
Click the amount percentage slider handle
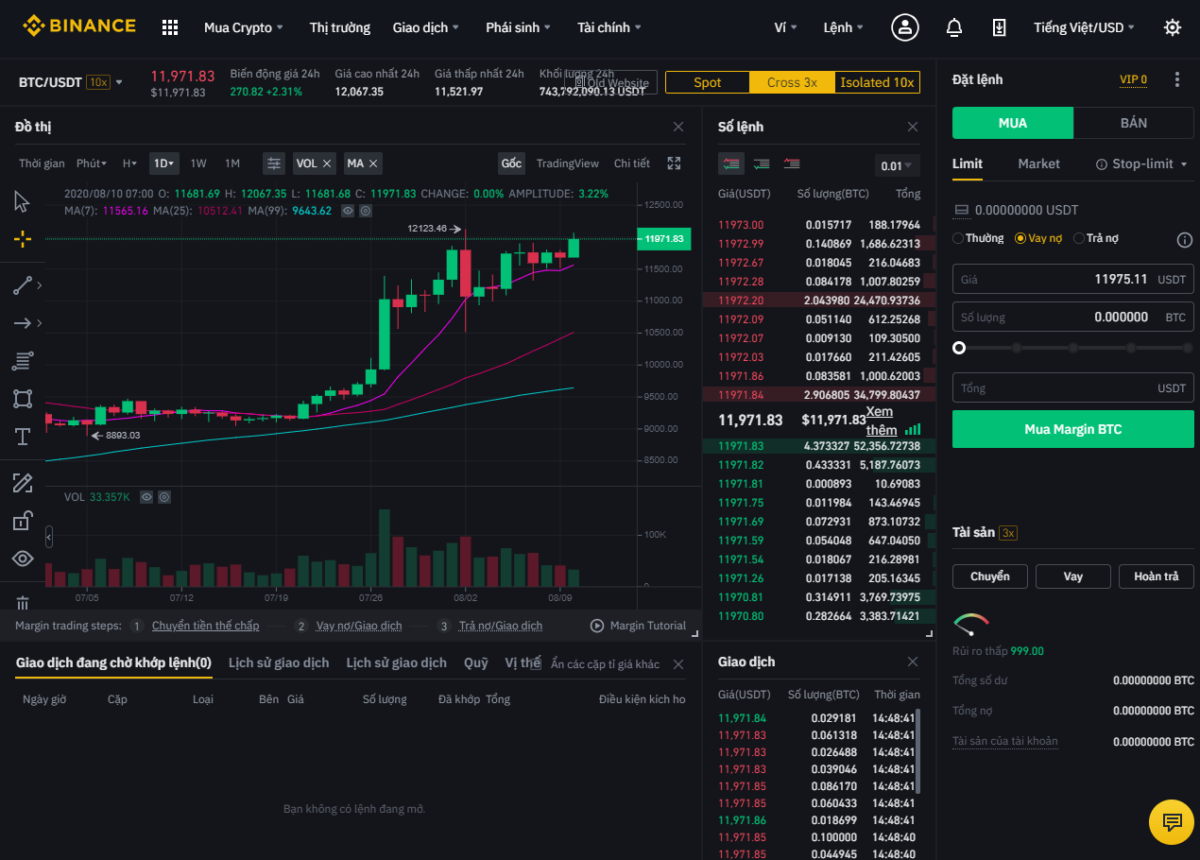[959, 348]
